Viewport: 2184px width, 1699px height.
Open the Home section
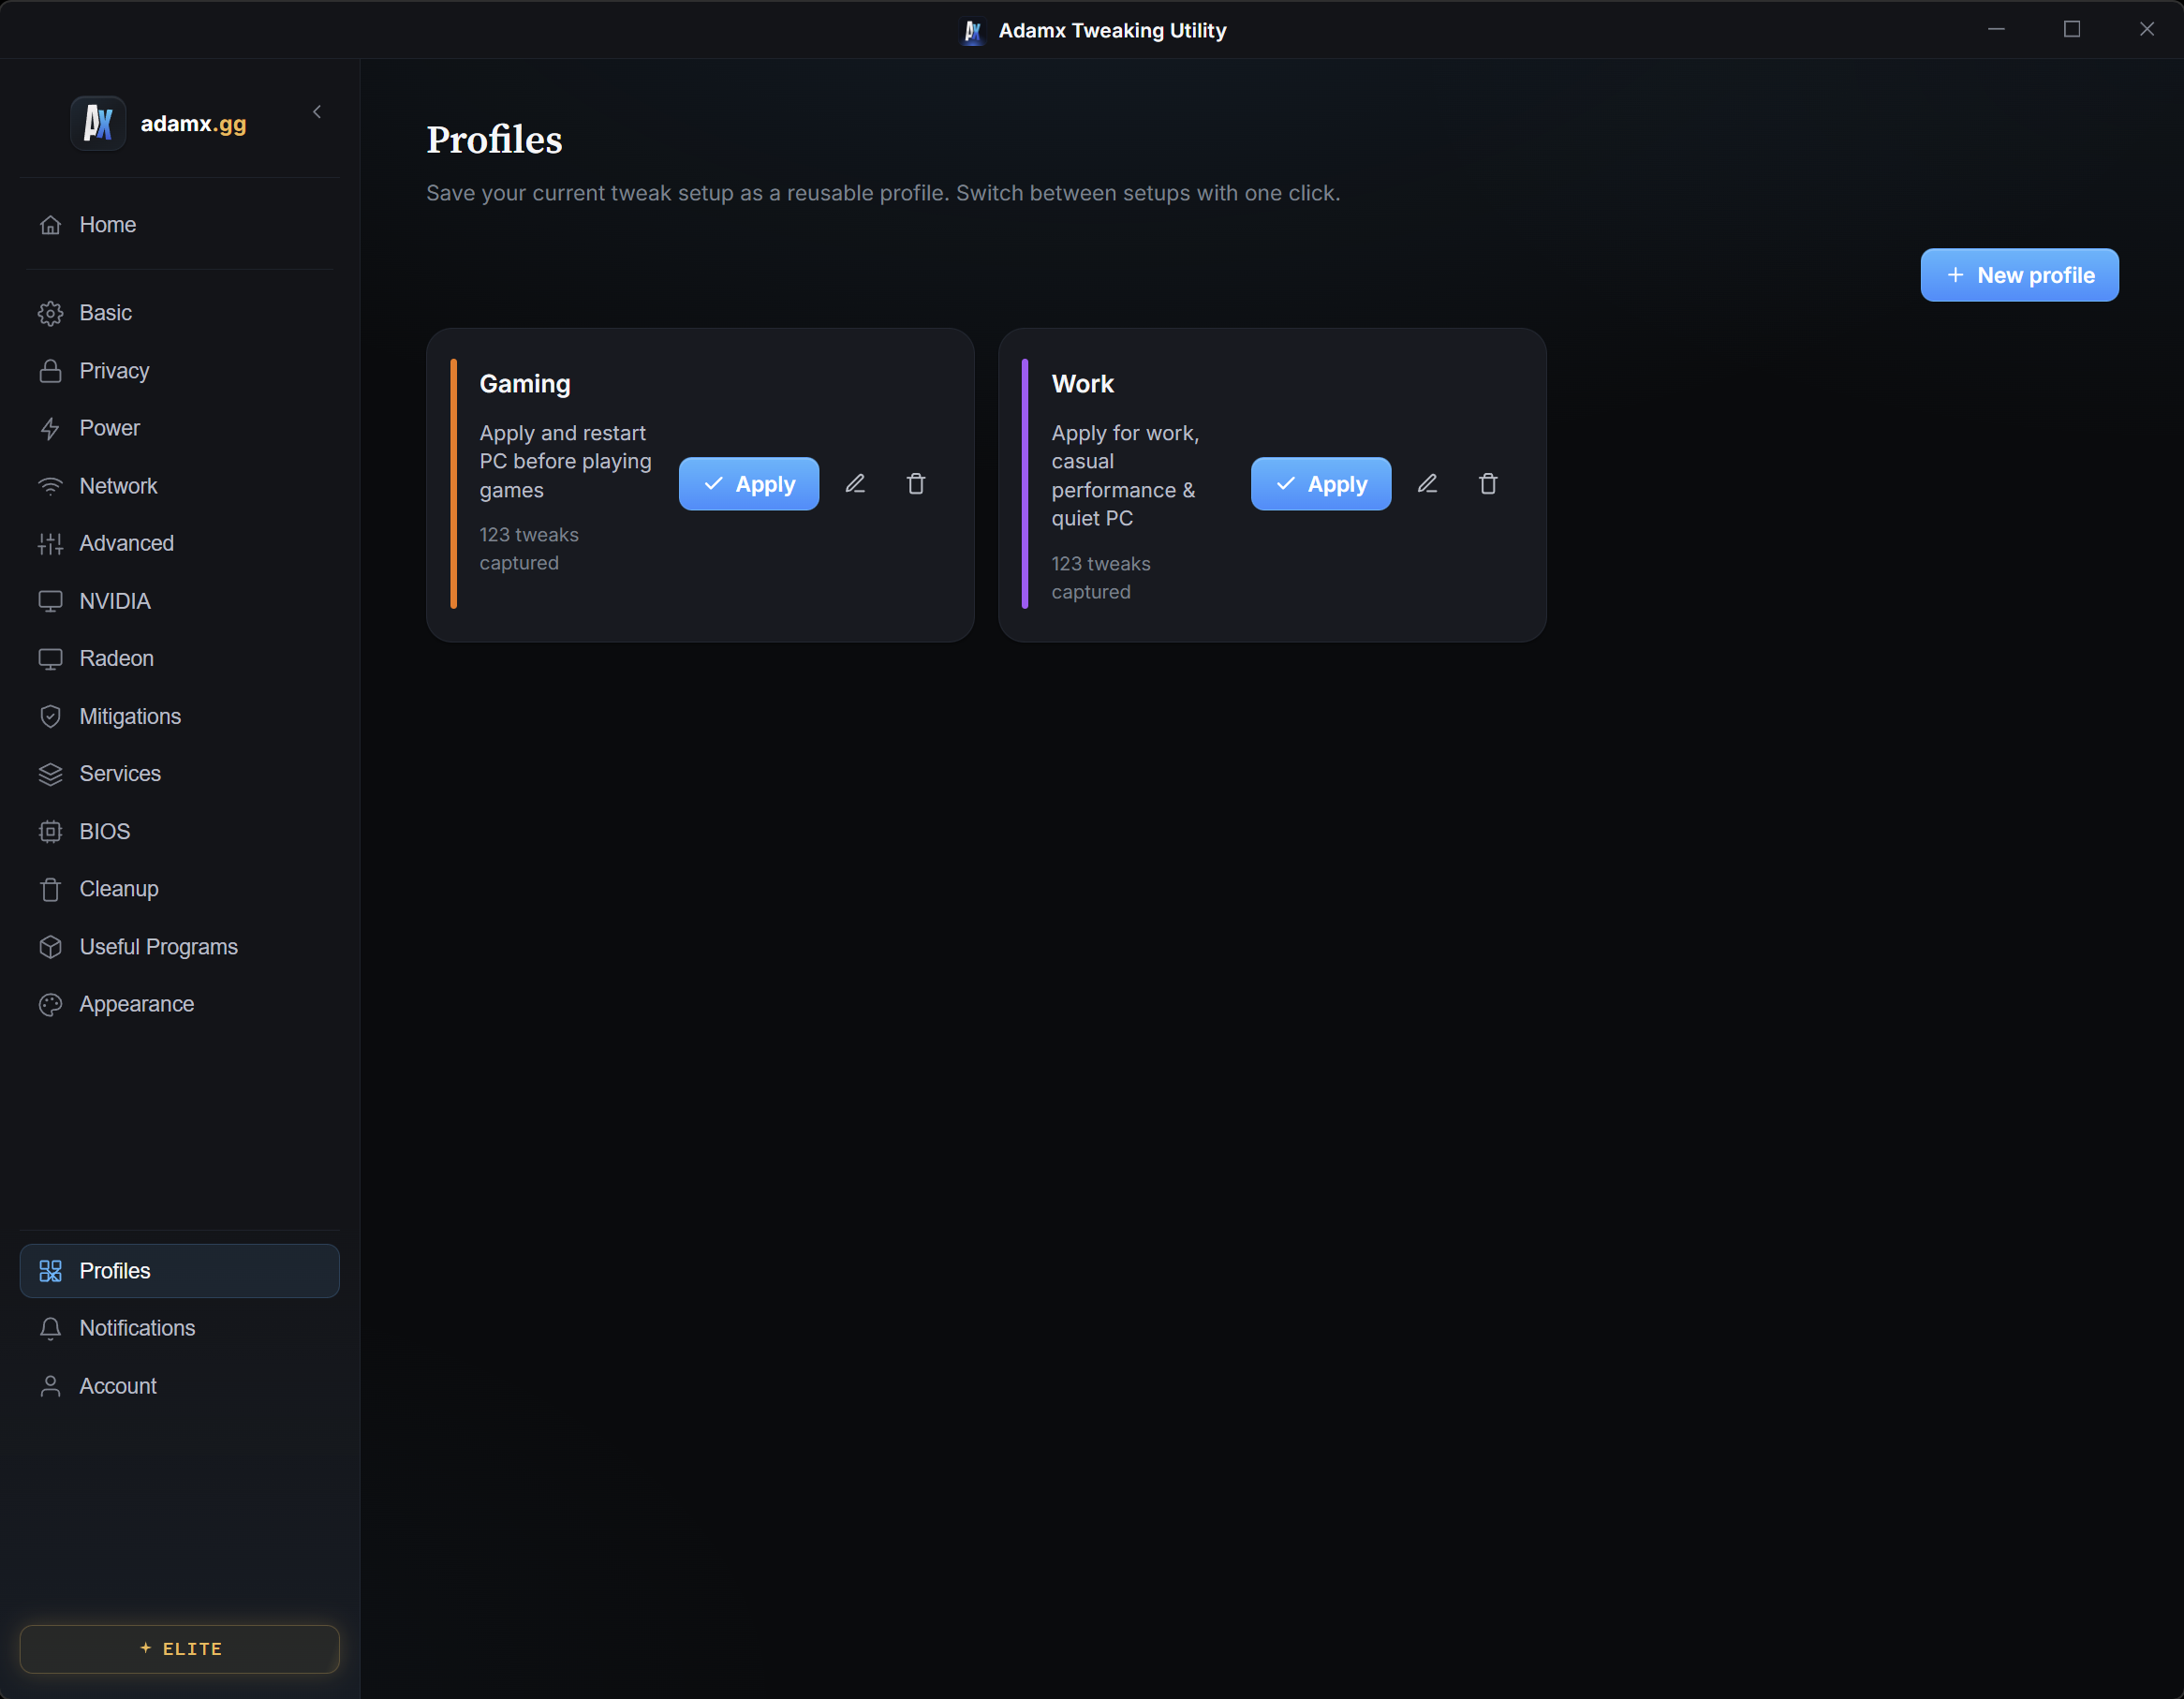click(x=180, y=225)
